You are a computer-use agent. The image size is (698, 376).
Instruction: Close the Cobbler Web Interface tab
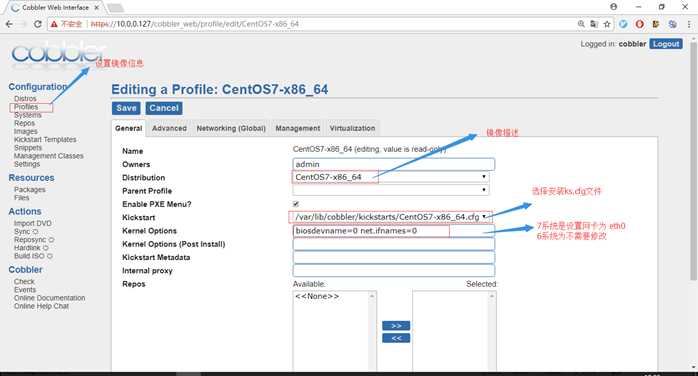(x=97, y=8)
